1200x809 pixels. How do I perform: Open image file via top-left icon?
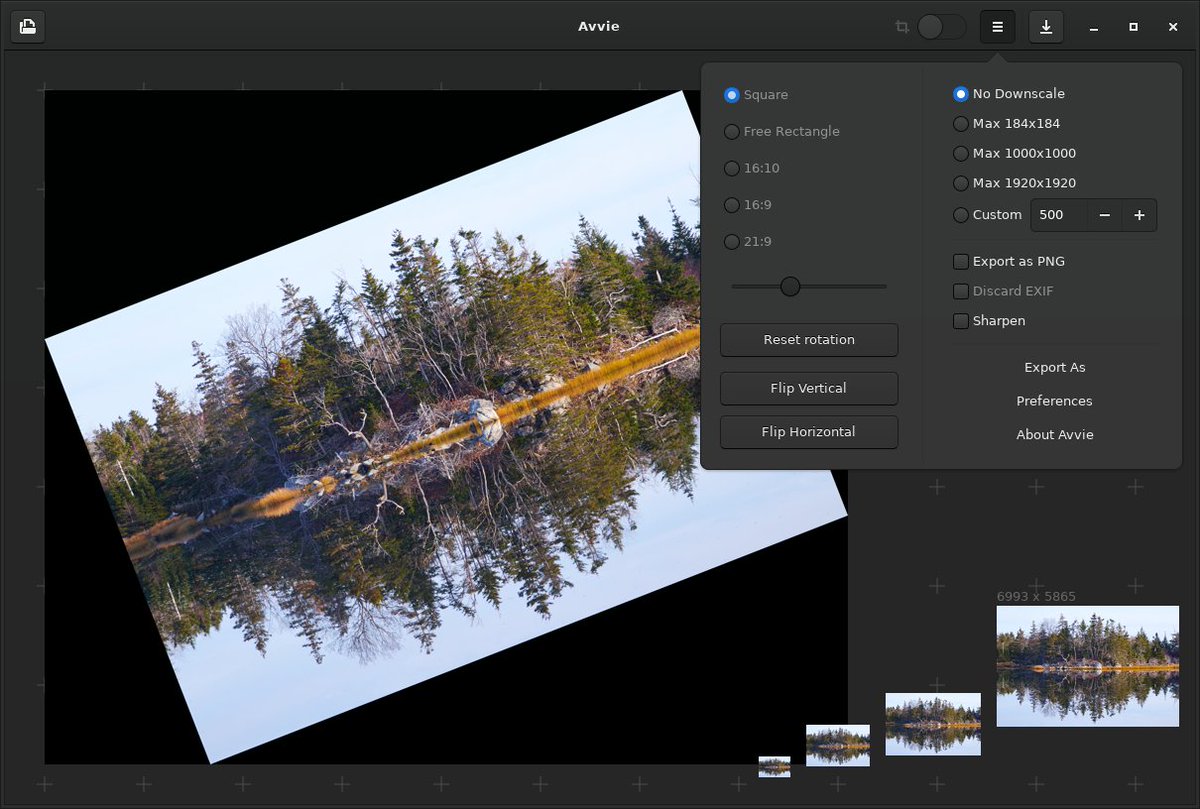28,27
